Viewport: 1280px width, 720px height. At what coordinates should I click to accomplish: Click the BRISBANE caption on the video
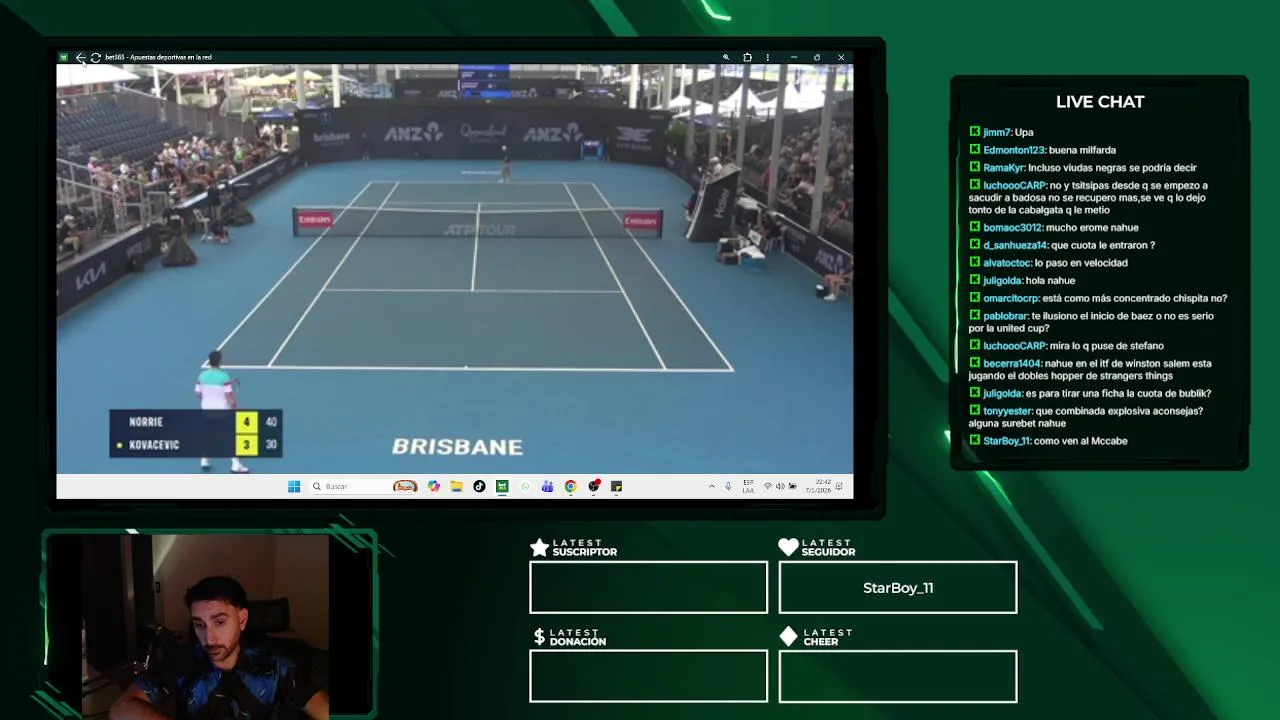(x=457, y=447)
